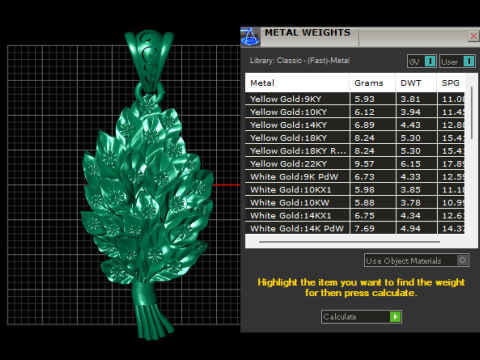Click the 4.43 DWT value
The width and height of the screenshot is (480, 360).
tap(410, 125)
